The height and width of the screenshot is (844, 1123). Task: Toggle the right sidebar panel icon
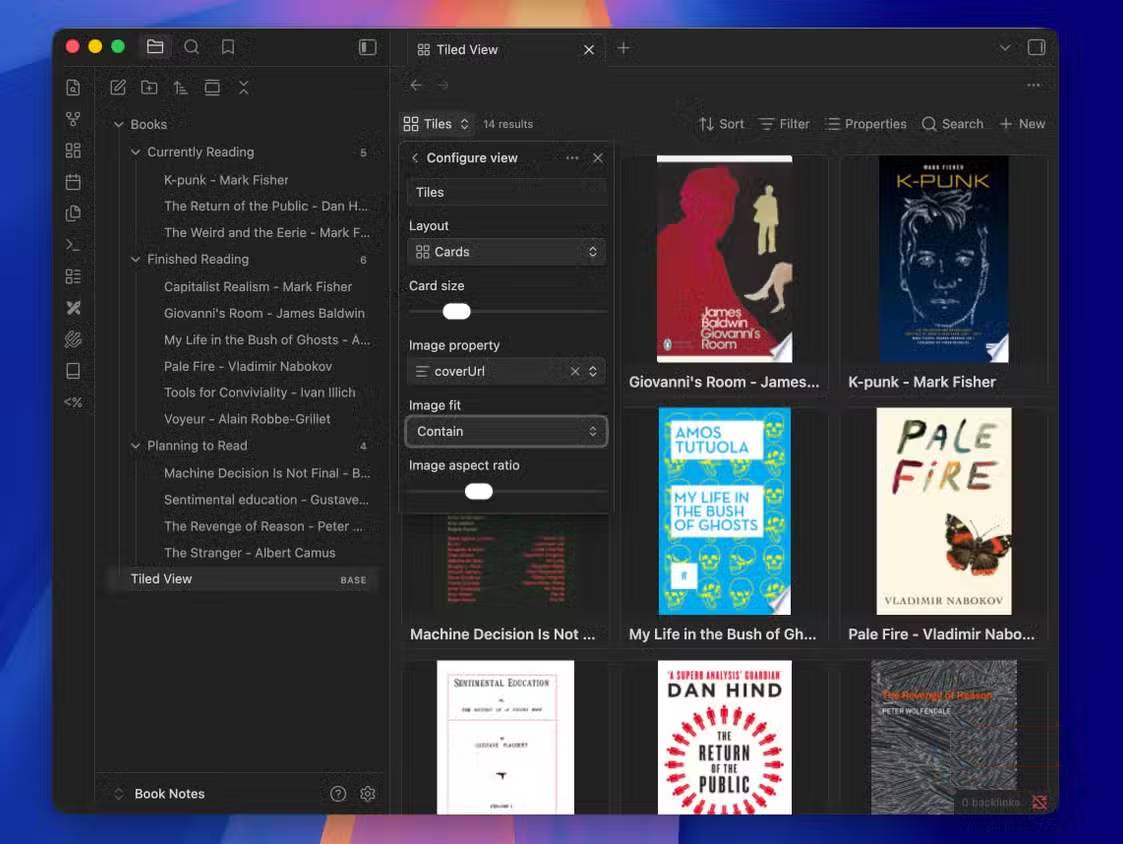click(x=1036, y=48)
